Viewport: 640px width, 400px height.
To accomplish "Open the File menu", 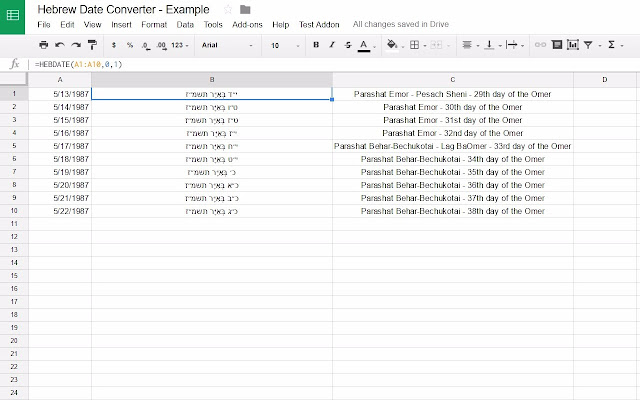I will click(44, 24).
